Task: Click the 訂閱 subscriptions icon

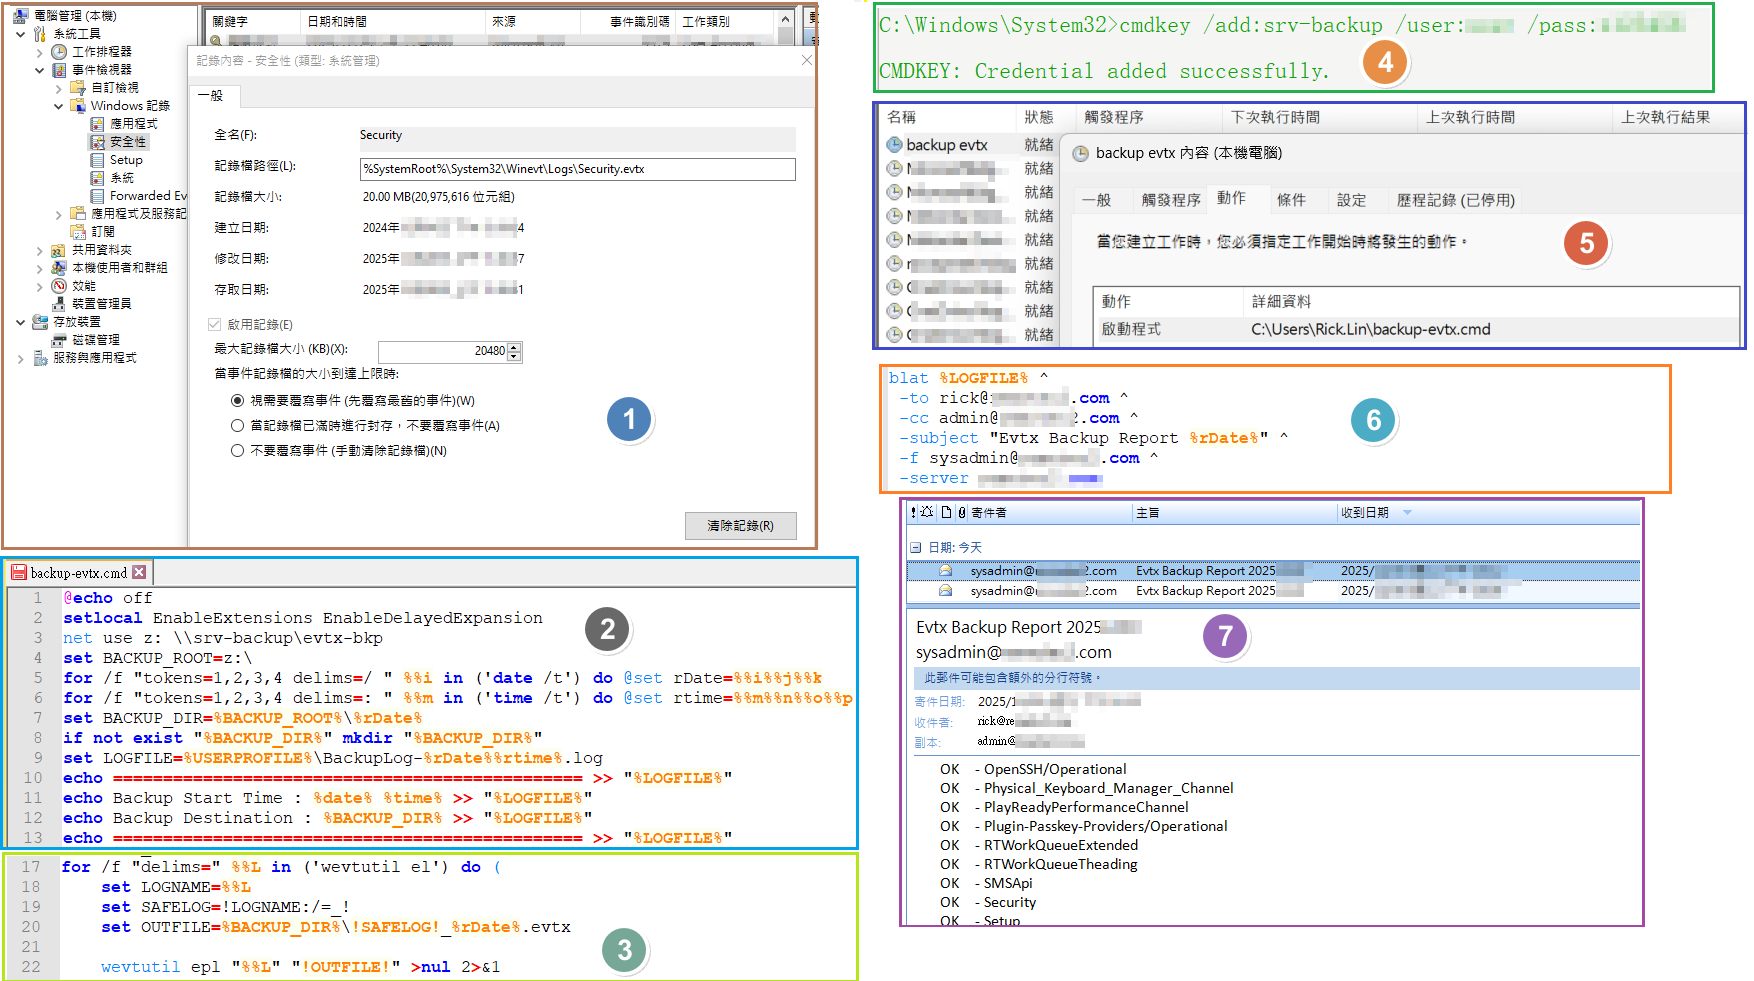Action: coord(78,232)
